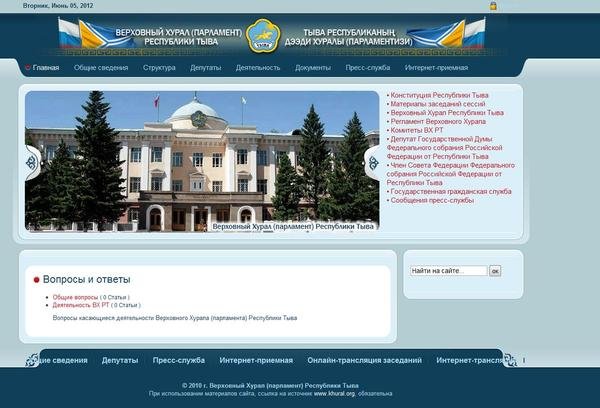This screenshot has height=408, width=600.
Task: Click the Найти на сайте search field
Action: [x=448, y=271]
